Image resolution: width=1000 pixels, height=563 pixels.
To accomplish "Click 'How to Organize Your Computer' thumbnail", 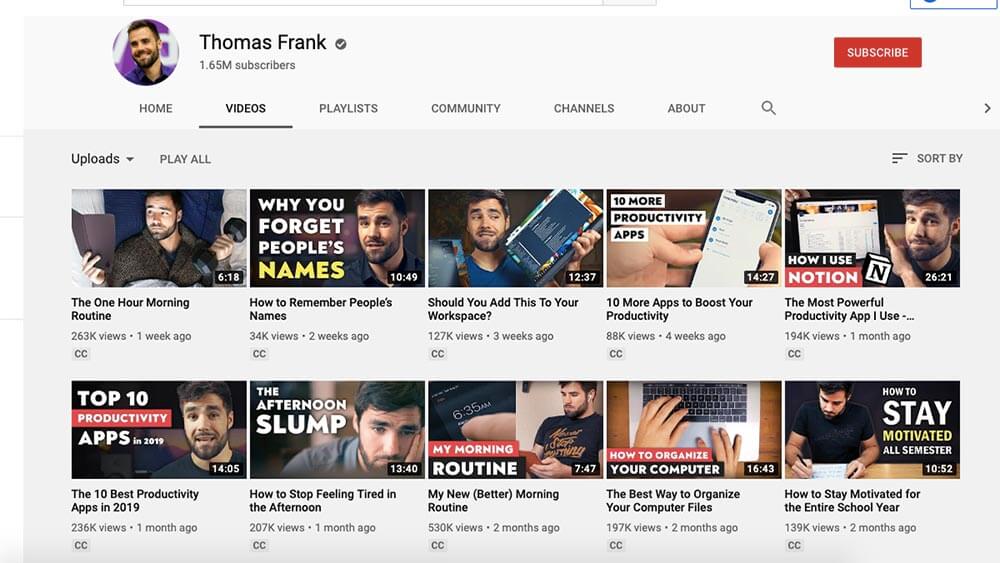I will [x=693, y=430].
